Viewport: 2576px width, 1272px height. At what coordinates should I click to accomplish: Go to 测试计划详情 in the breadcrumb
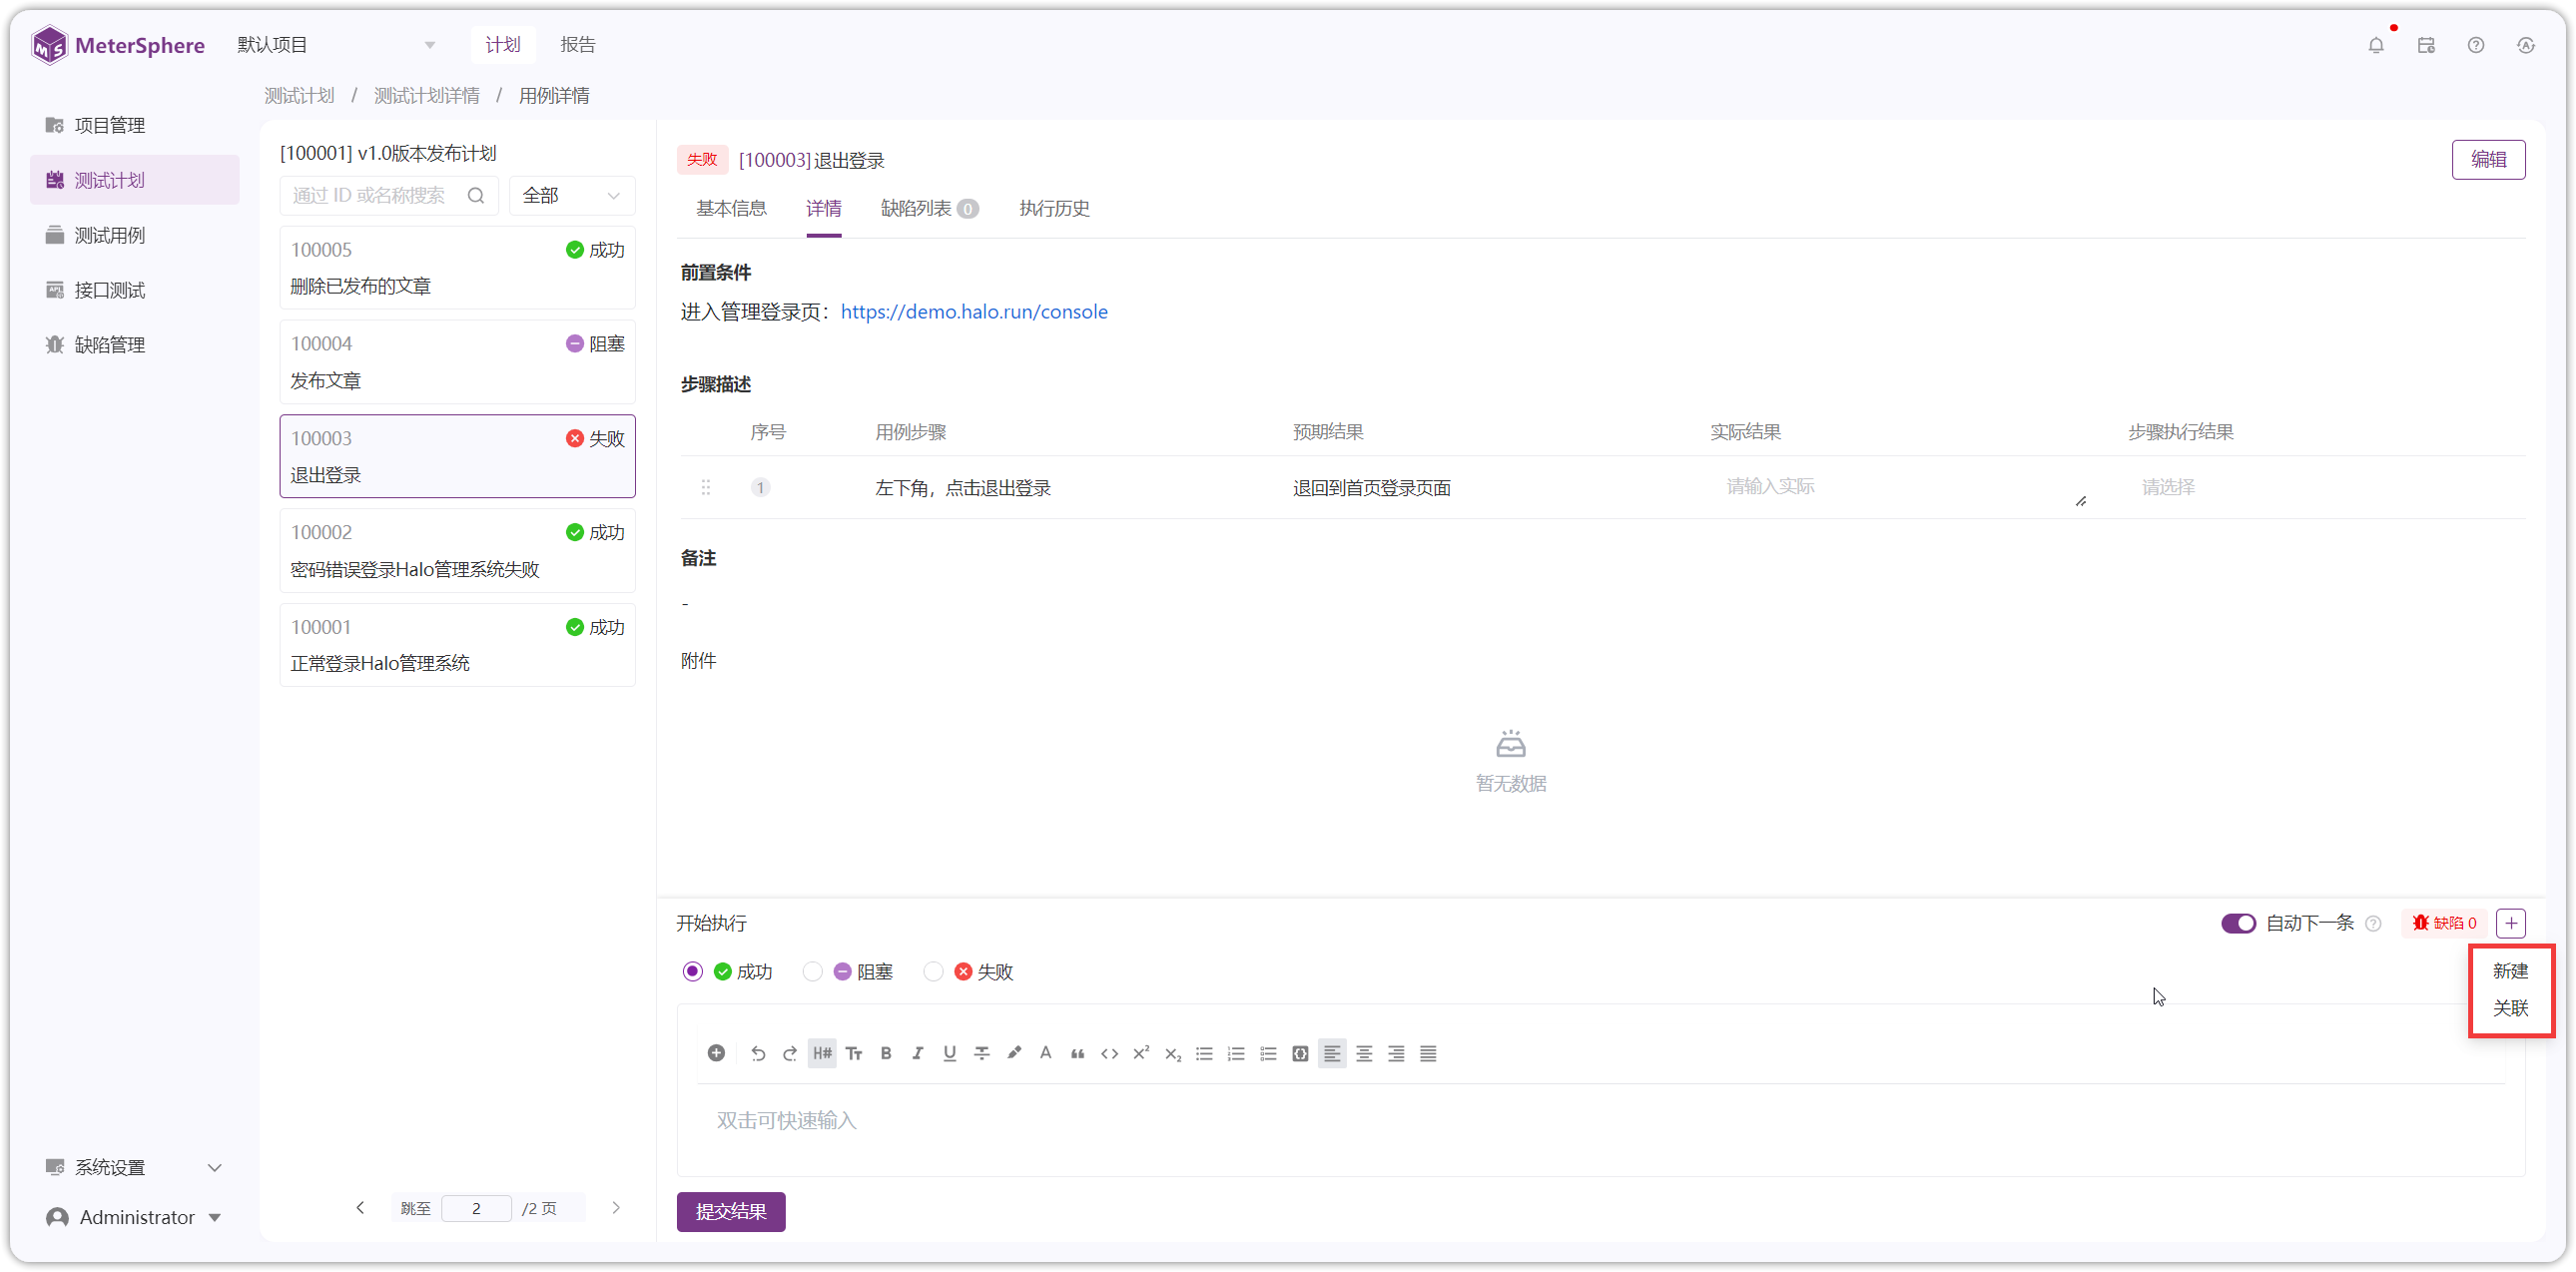[x=426, y=96]
